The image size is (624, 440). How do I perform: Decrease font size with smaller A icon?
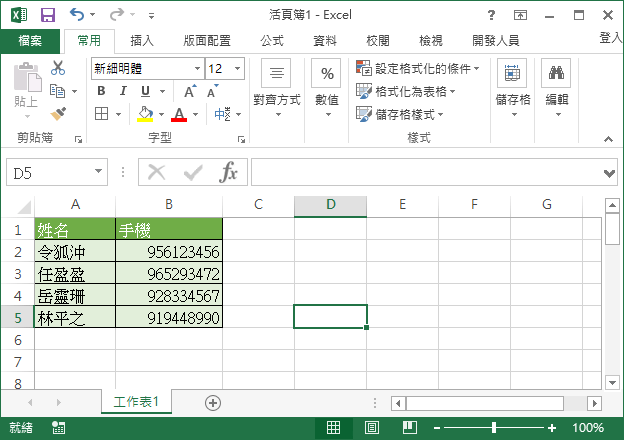[212, 92]
